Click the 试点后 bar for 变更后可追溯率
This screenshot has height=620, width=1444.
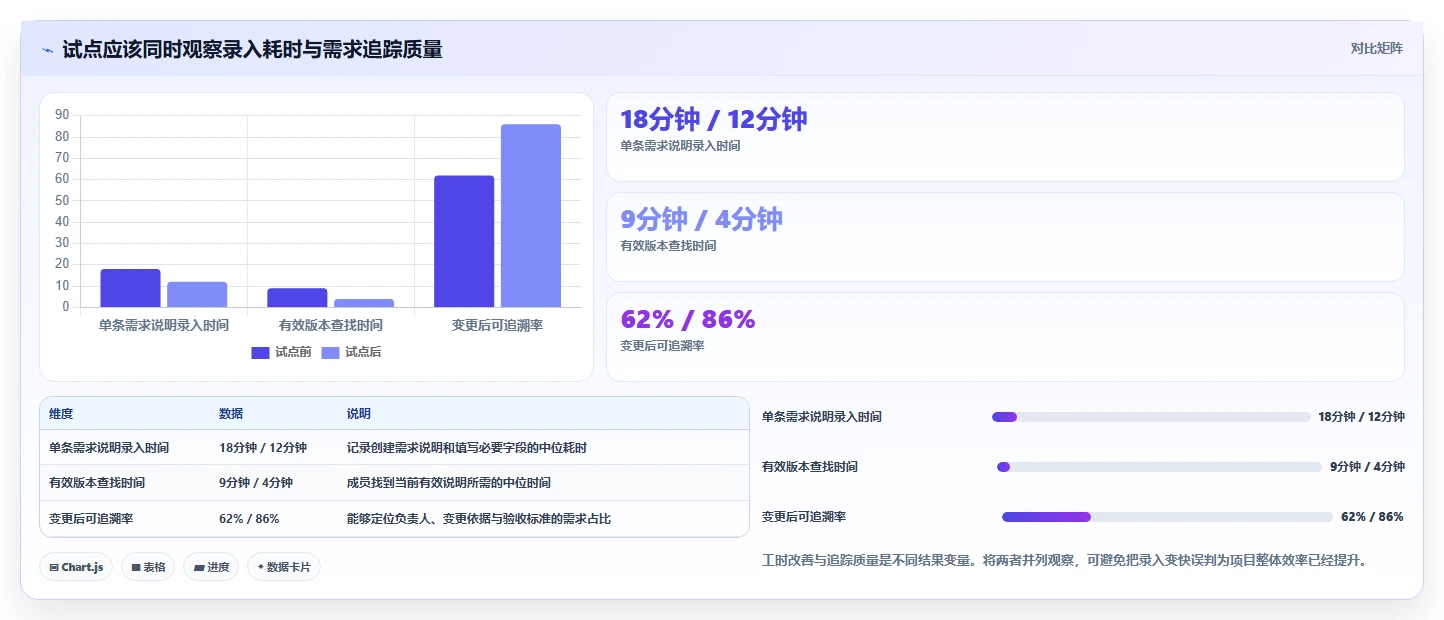coord(531,216)
